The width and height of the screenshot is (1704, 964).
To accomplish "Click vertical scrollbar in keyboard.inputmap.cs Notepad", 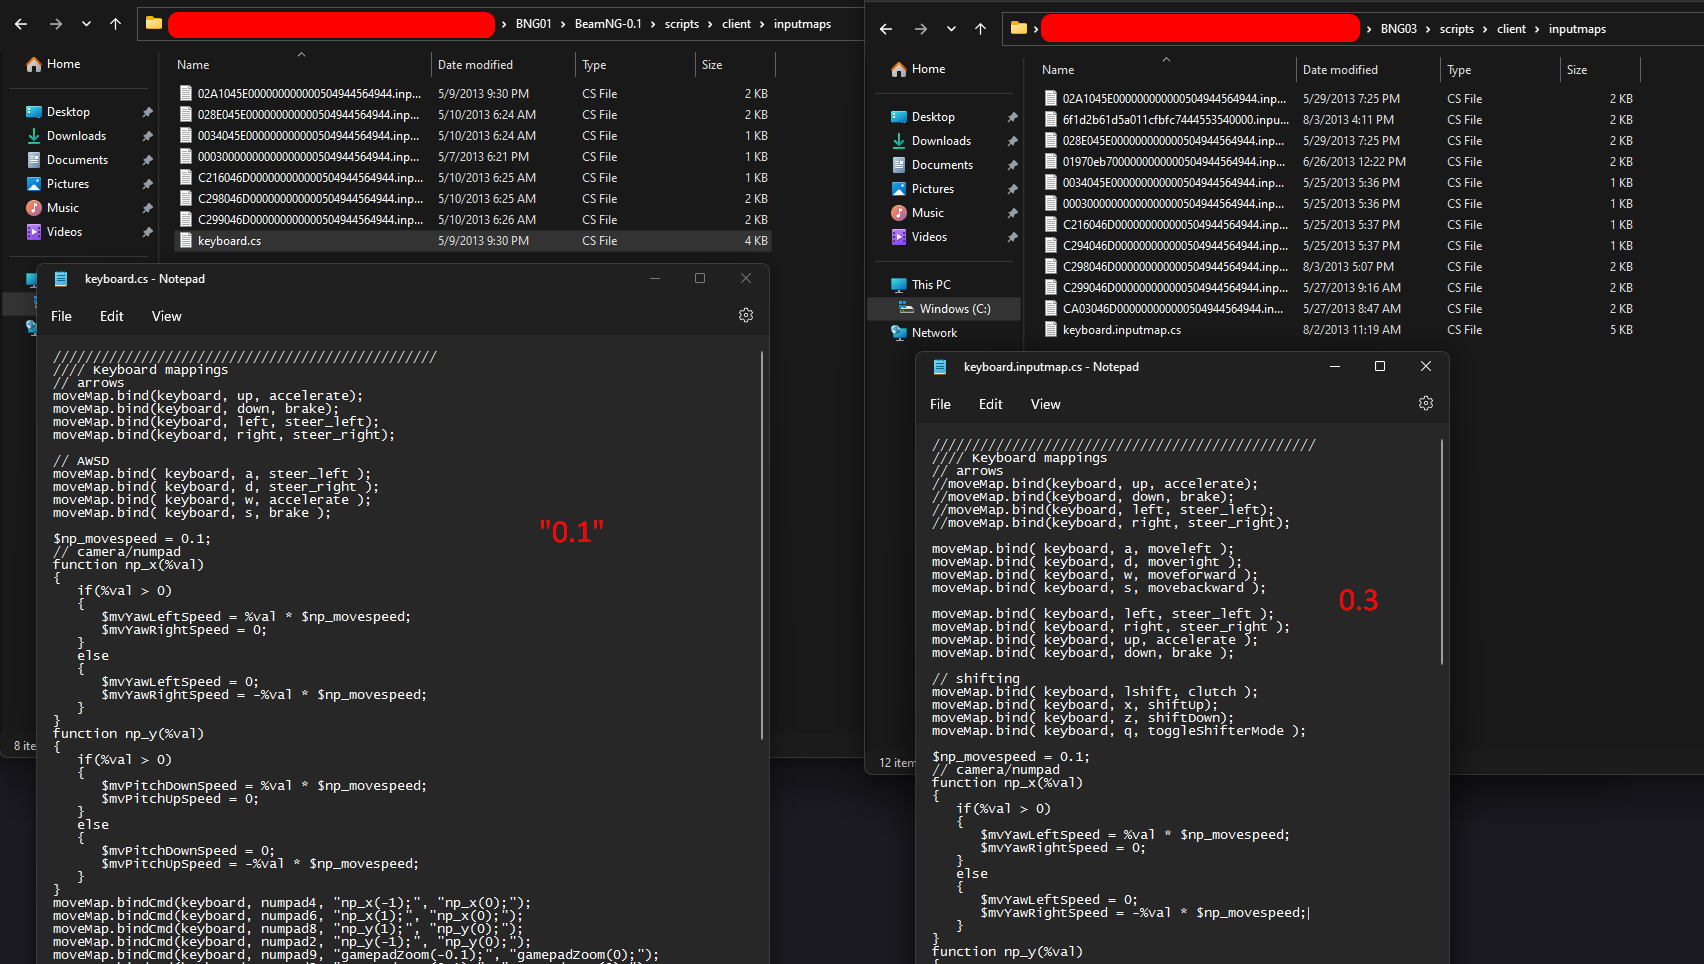I will tap(1441, 550).
